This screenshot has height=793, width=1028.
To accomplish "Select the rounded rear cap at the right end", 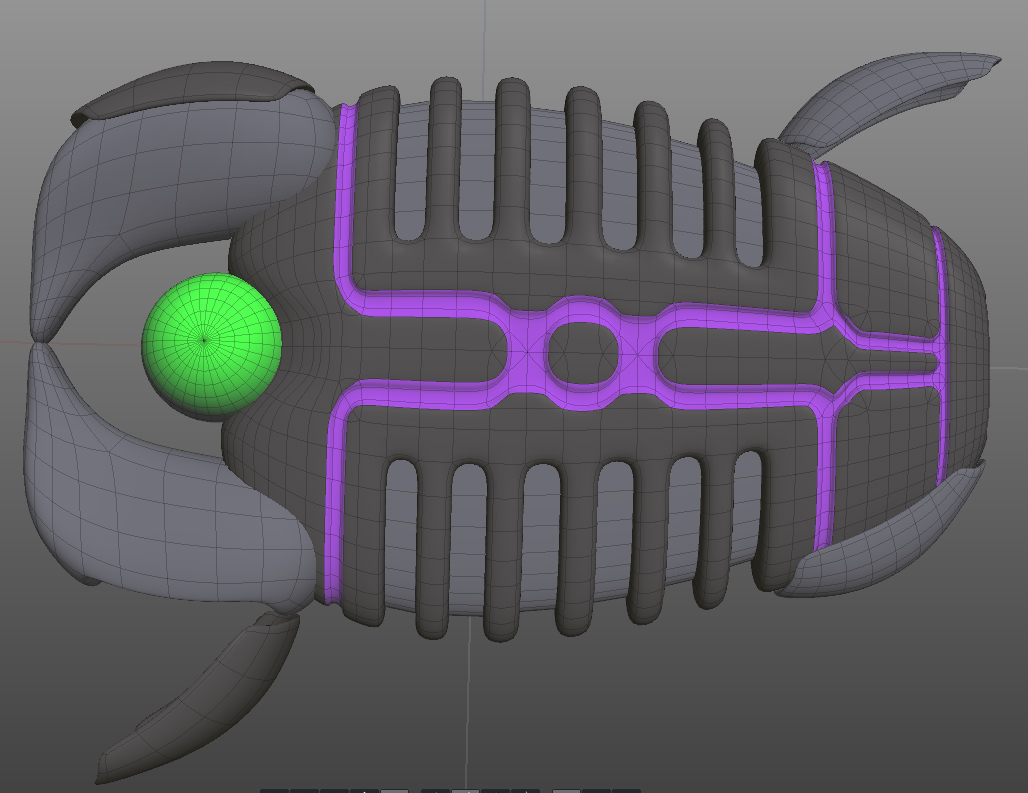I will click(x=968, y=350).
